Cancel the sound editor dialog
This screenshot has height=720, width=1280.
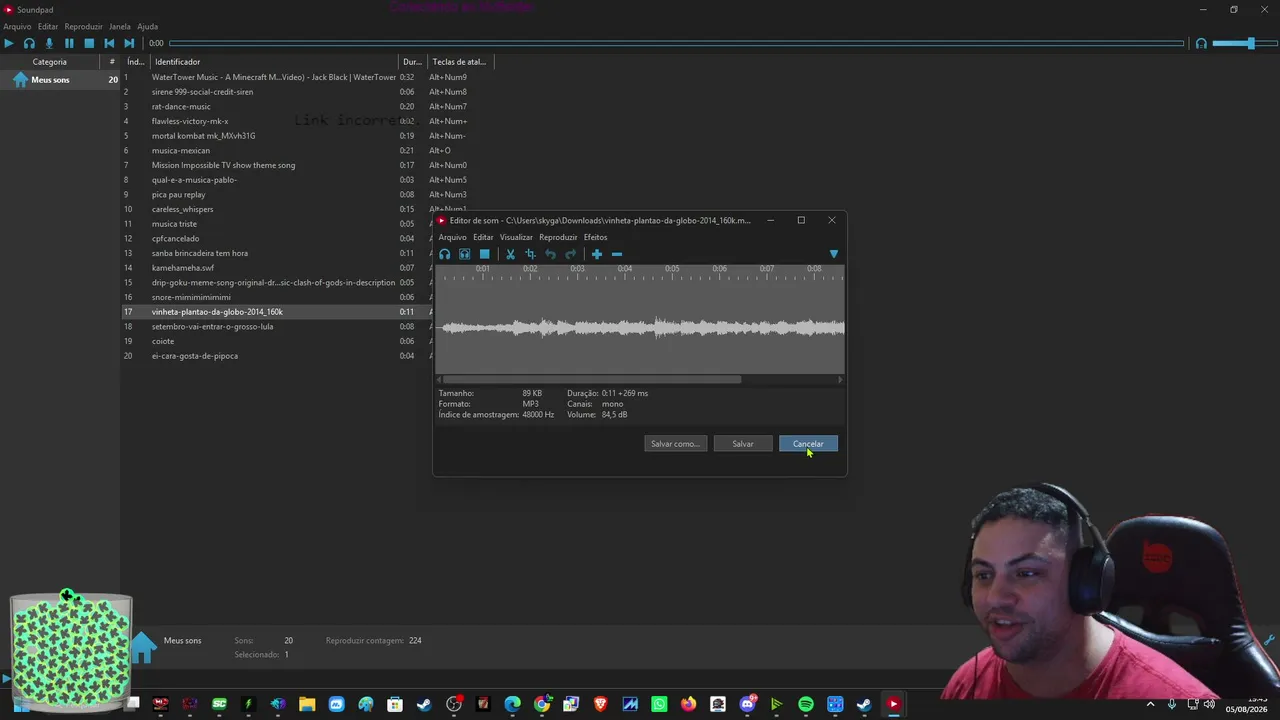808,444
